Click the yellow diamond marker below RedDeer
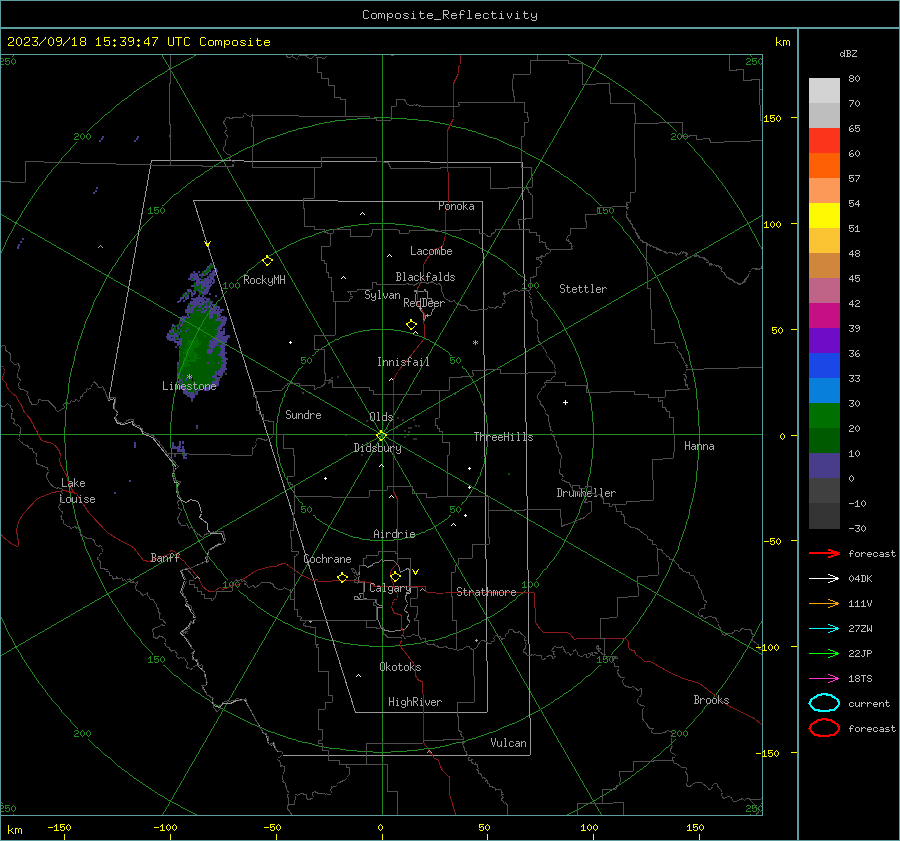This screenshot has height=841, width=900. 412,325
